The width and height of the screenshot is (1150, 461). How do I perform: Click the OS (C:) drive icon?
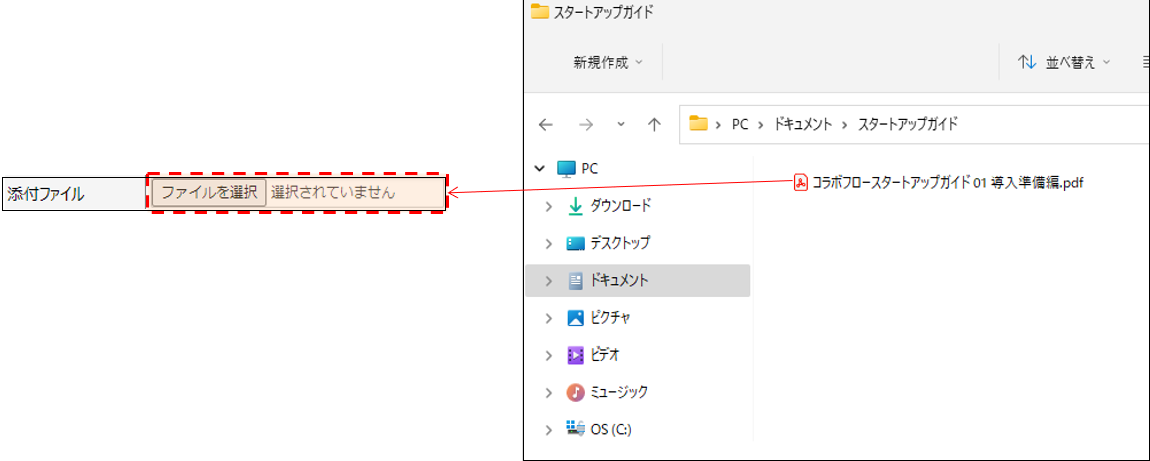[576, 428]
